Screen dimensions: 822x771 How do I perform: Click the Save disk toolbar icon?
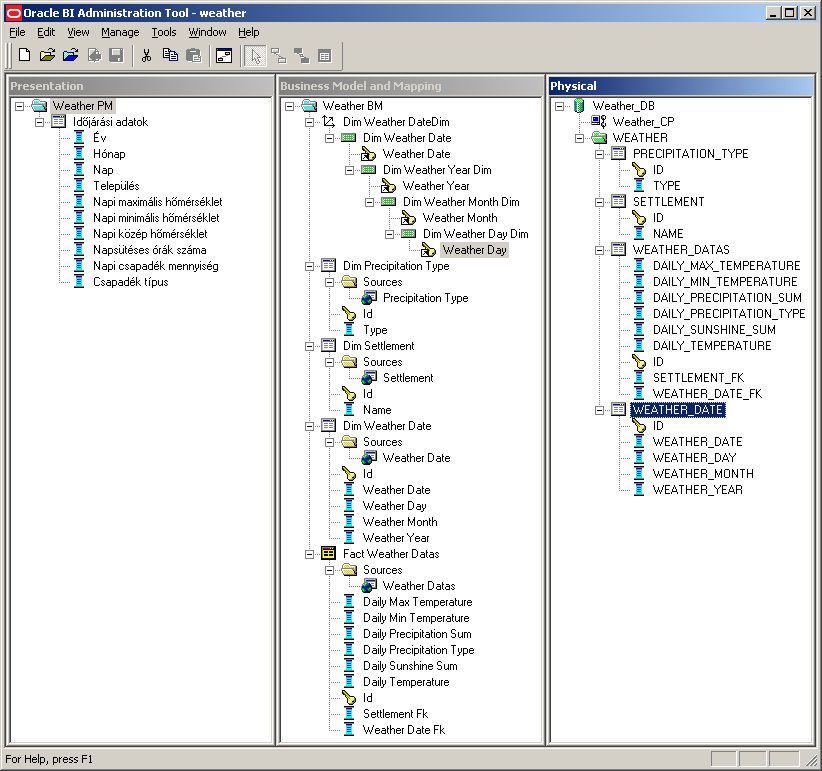(x=116, y=55)
